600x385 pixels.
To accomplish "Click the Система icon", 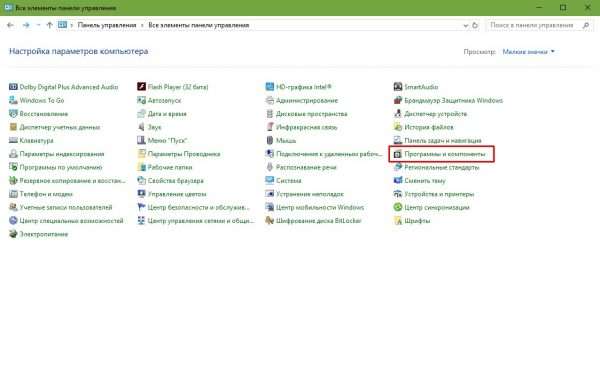I will coord(269,181).
